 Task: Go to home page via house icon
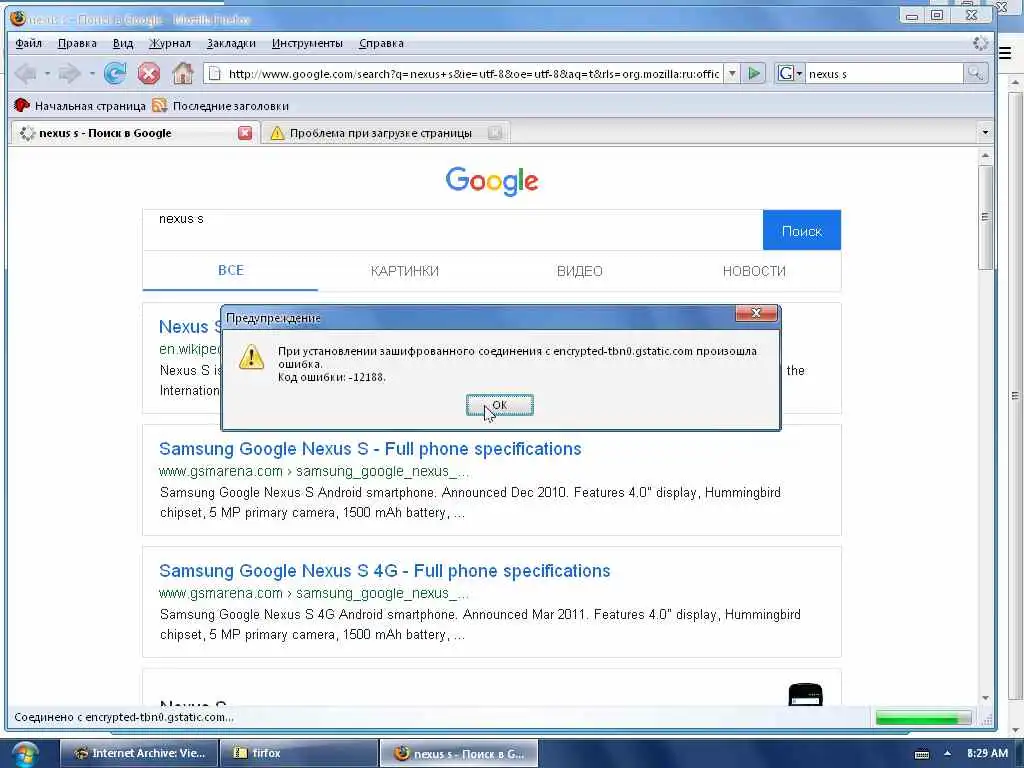(183, 73)
